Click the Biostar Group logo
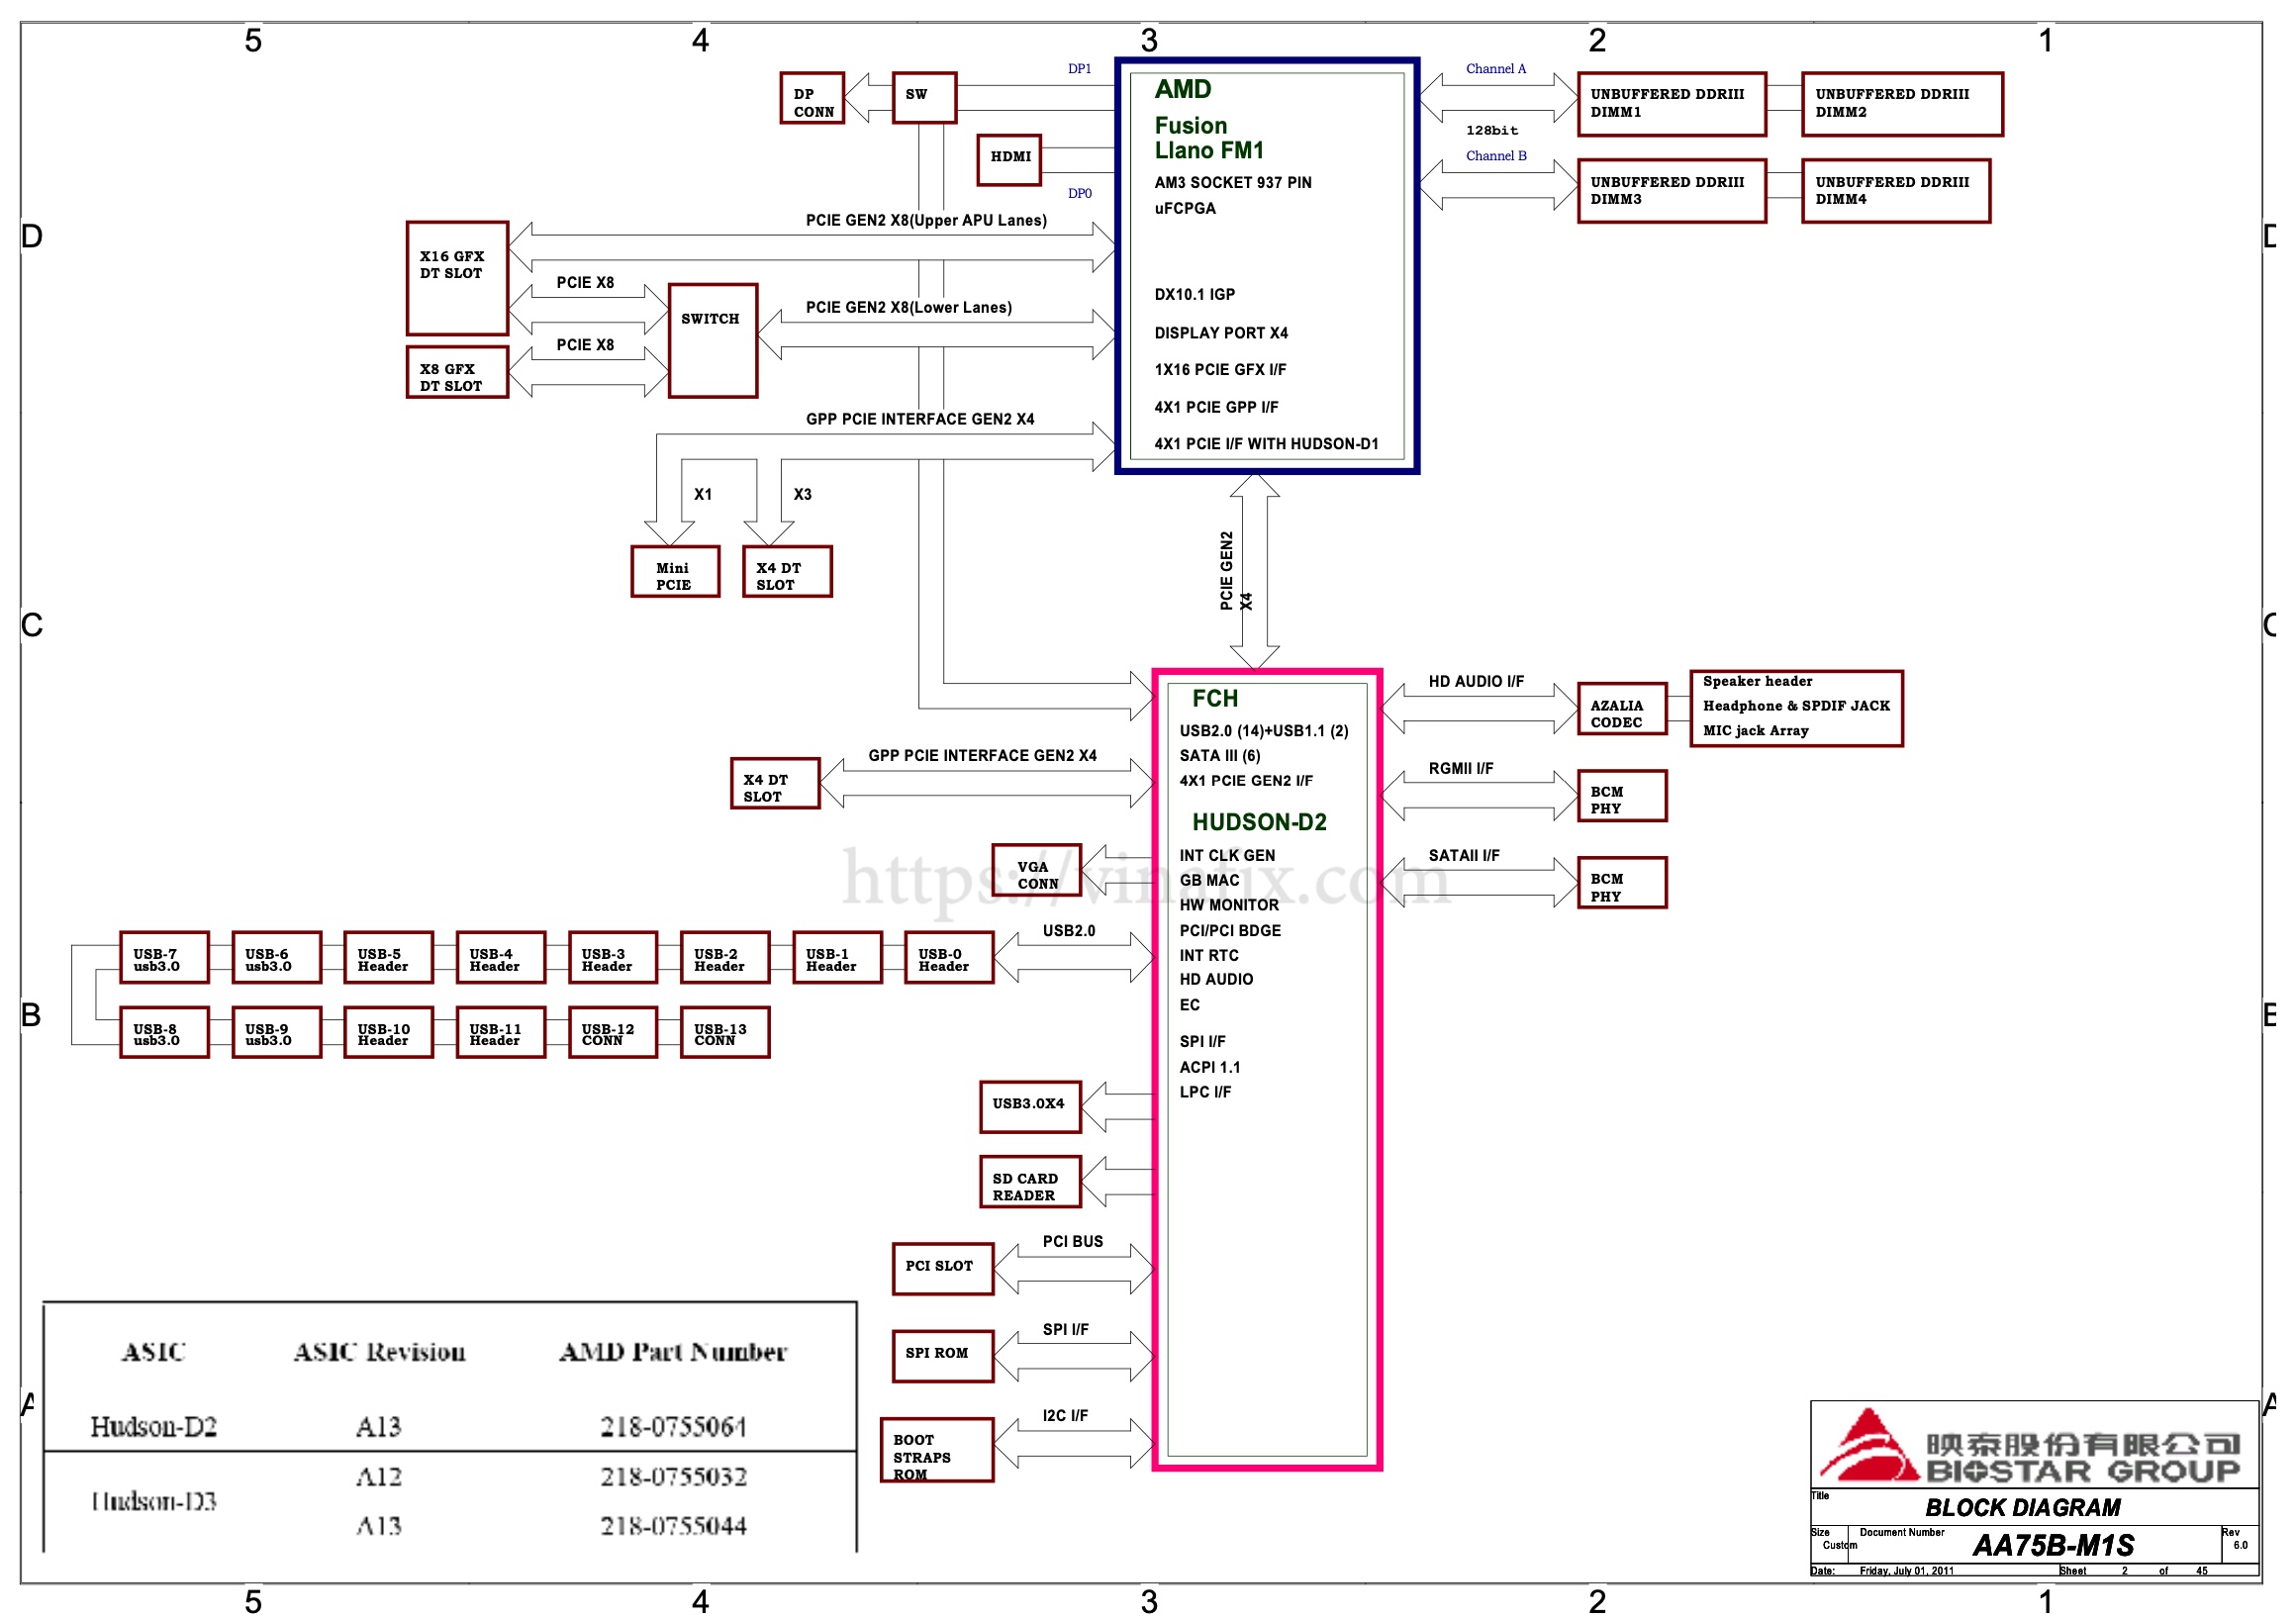The height and width of the screenshot is (1619, 2296). pyautogui.click(x=2029, y=1447)
